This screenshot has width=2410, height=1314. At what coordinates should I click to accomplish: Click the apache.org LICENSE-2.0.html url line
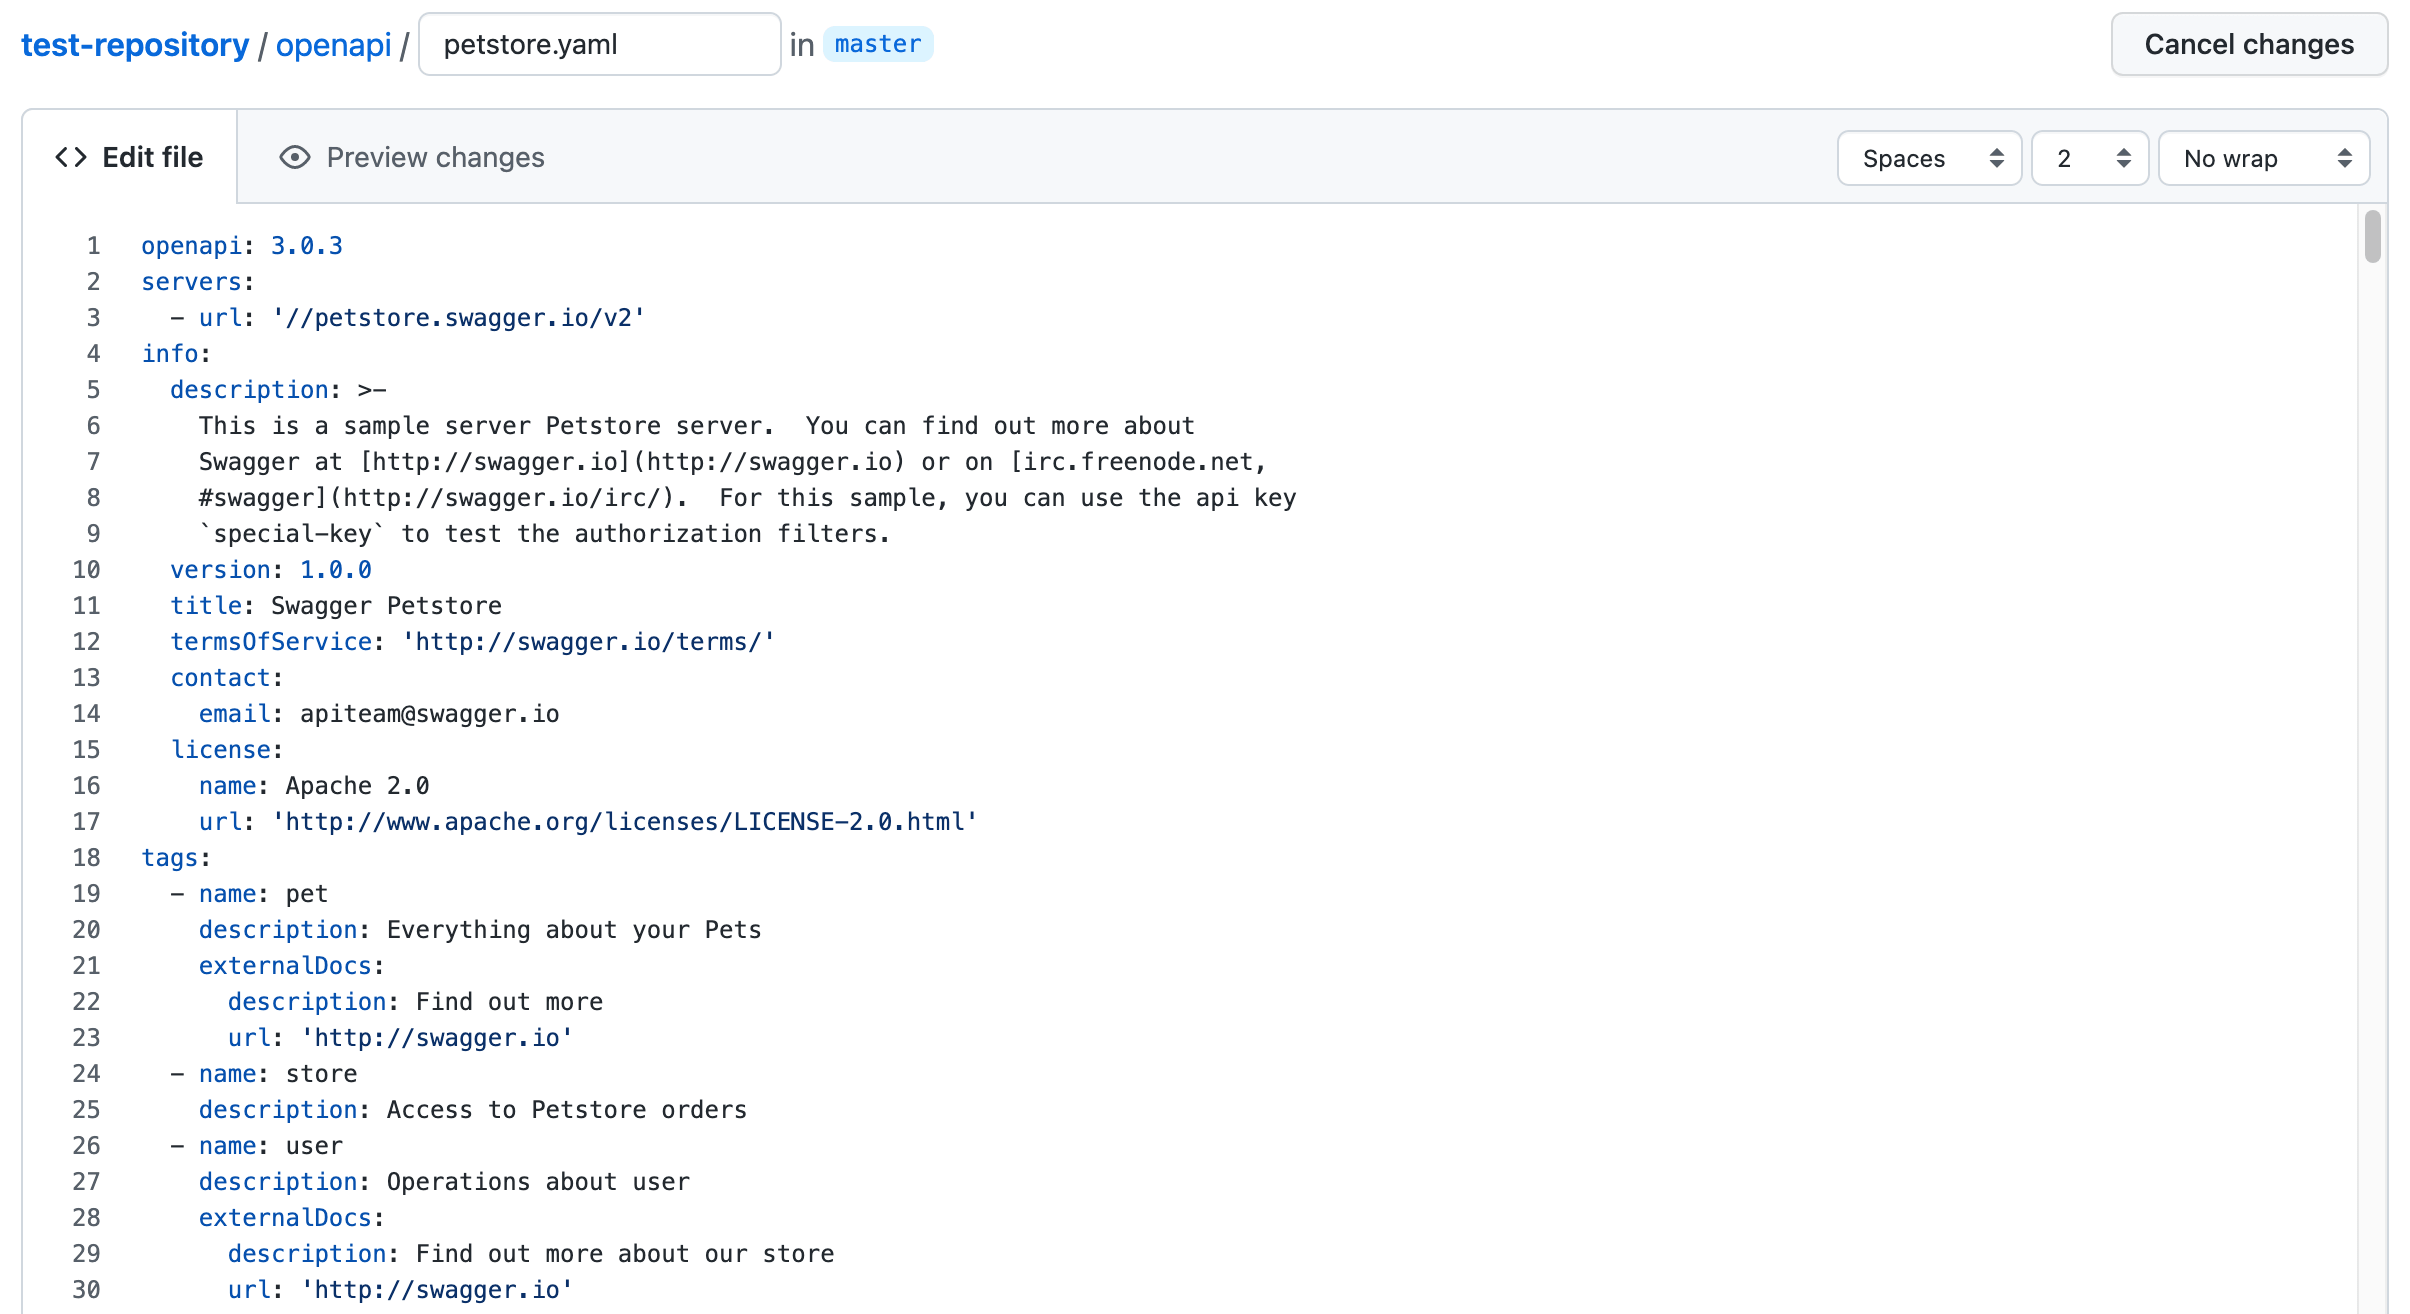click(588, 822)
